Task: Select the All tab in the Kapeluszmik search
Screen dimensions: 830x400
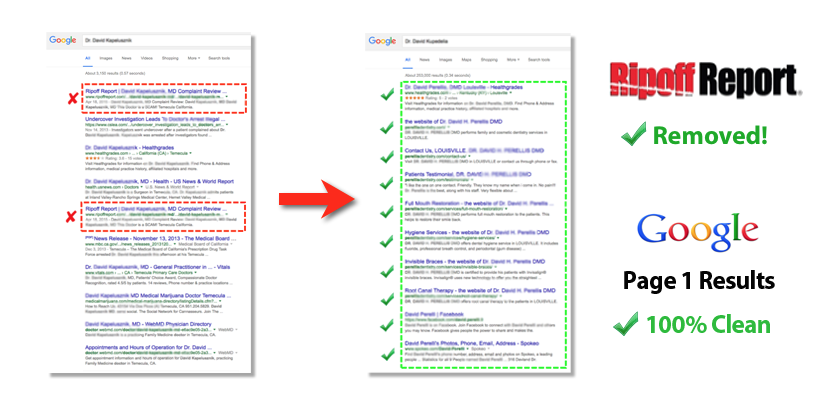Action: coord(88,58)
